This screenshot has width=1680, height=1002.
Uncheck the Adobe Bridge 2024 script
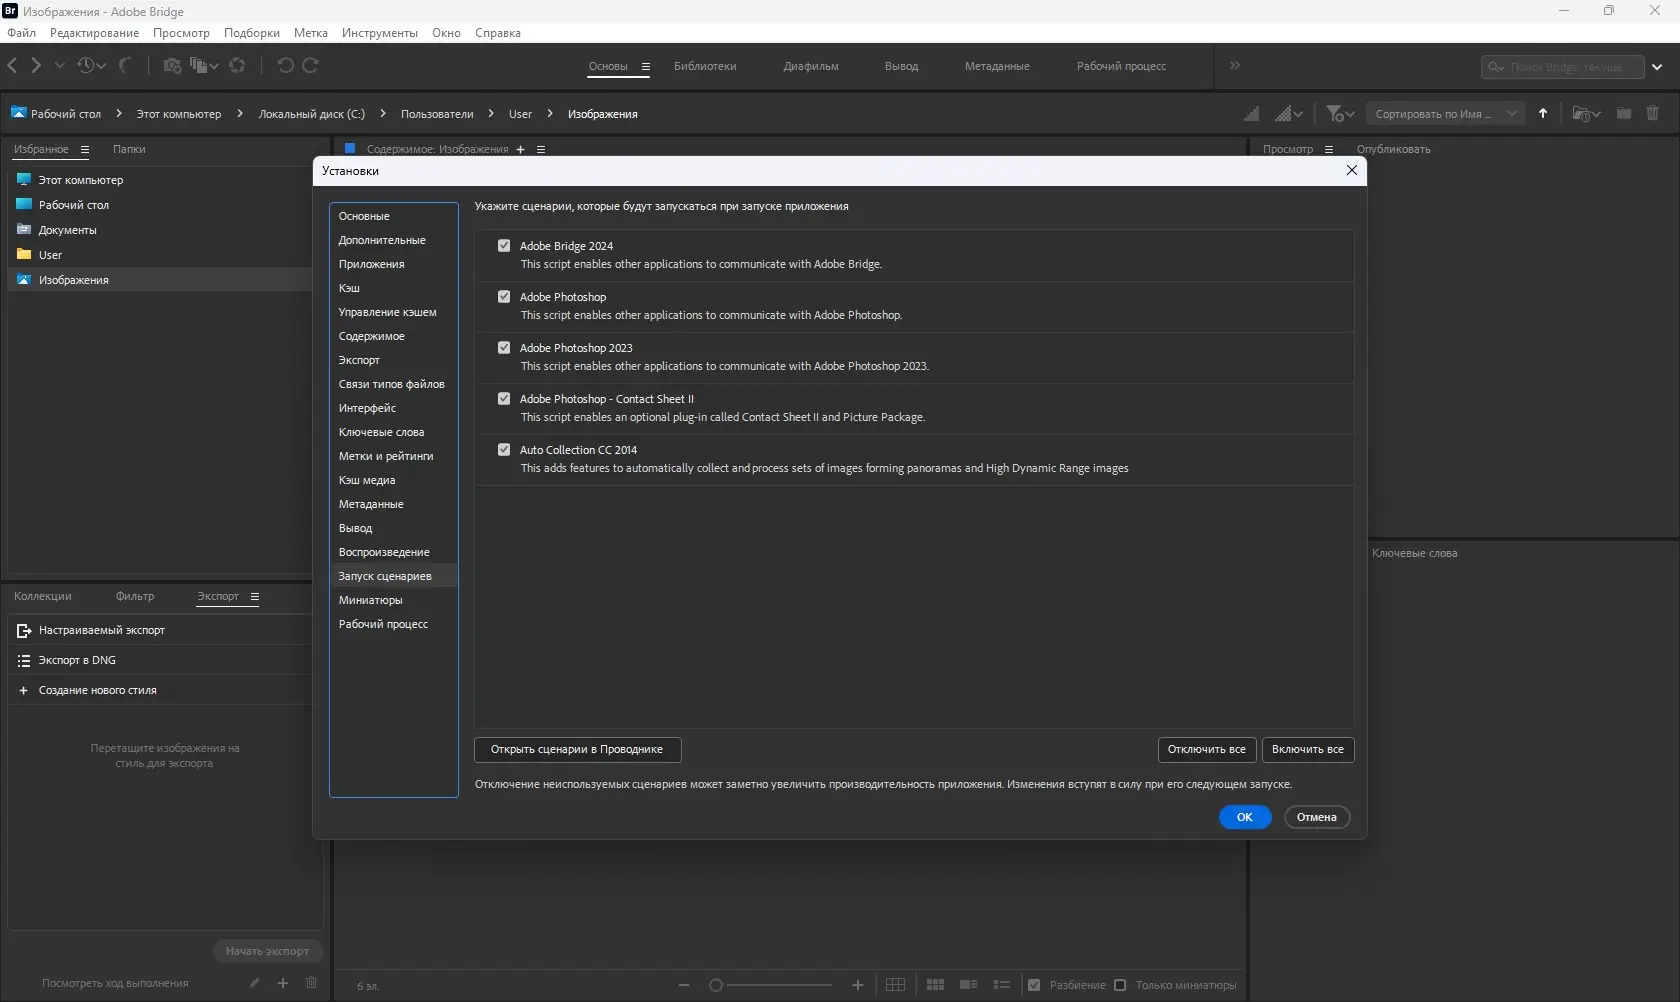[x=504, y=246]
